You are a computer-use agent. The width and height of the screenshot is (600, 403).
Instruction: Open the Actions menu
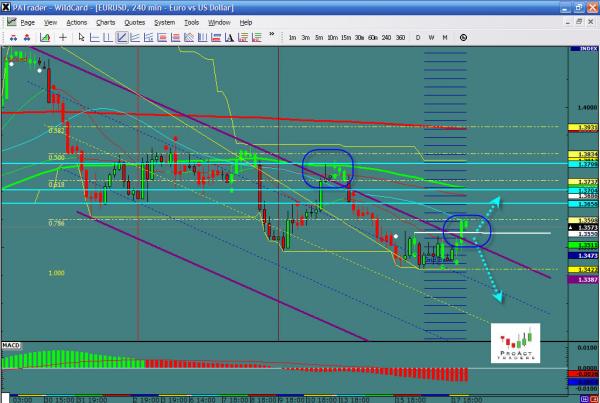[x=77, y=23]
